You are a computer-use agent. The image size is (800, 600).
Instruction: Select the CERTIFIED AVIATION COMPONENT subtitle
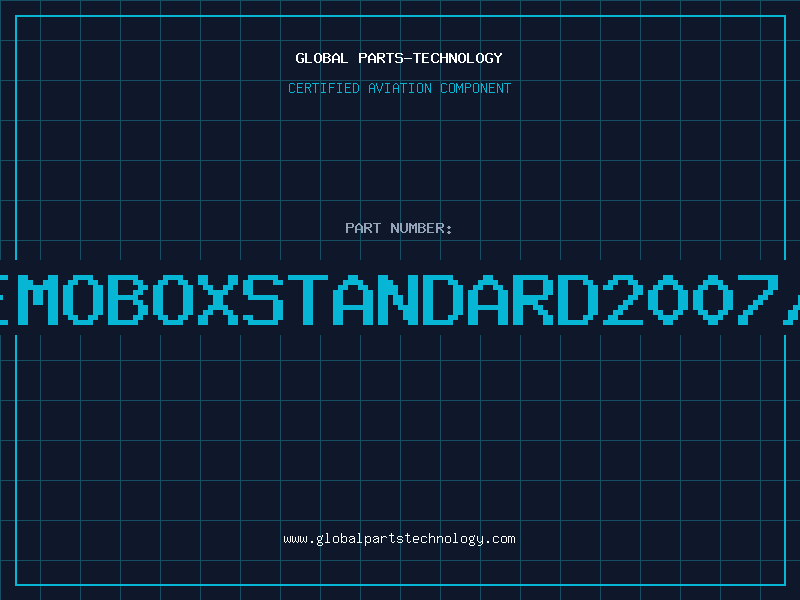tap(399, 88)
